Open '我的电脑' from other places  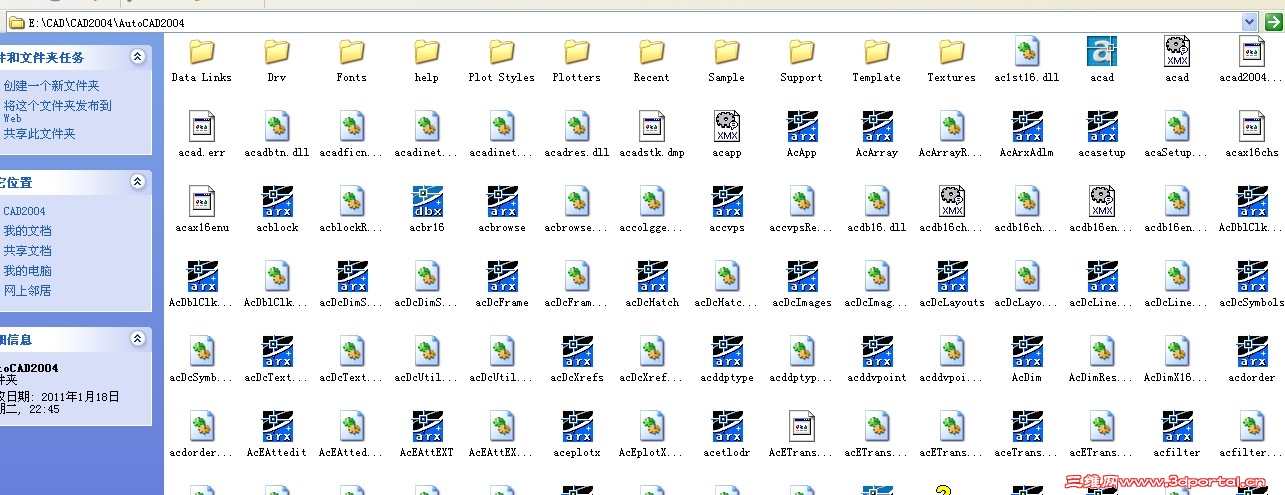[27, 271]
